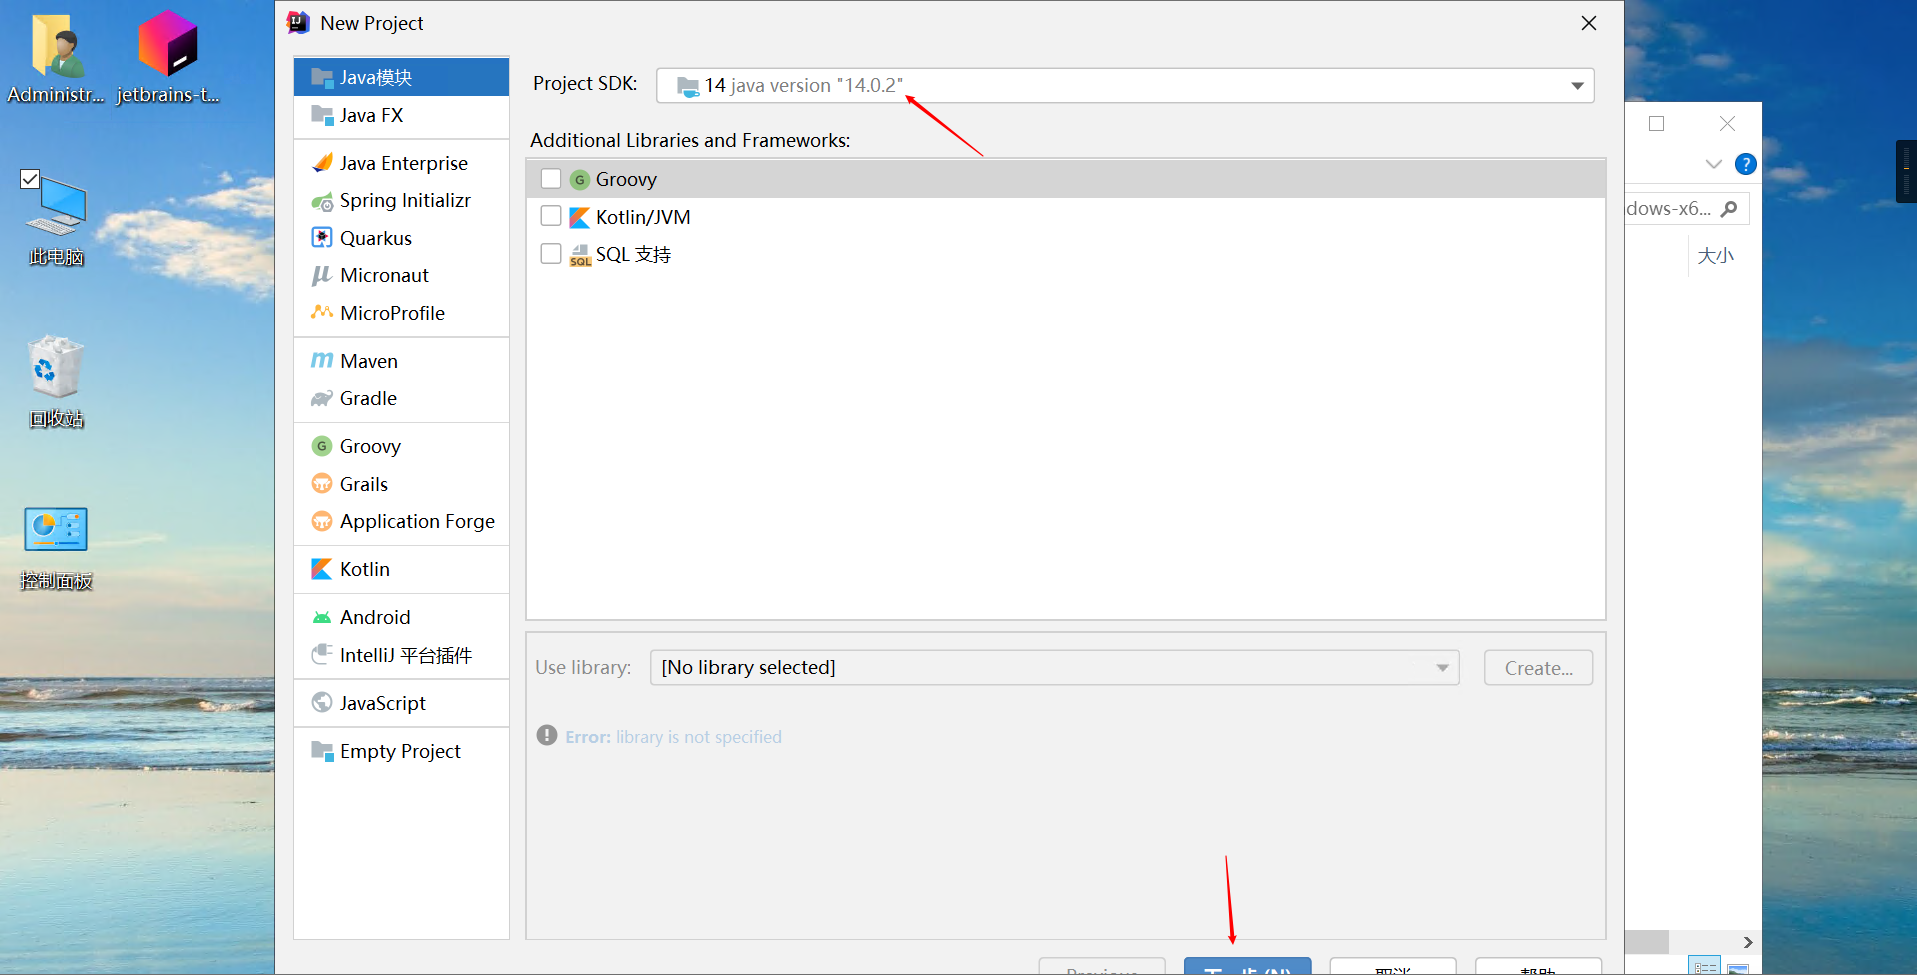
Task: Pick Groovy in the project type list
Action: 401,446
